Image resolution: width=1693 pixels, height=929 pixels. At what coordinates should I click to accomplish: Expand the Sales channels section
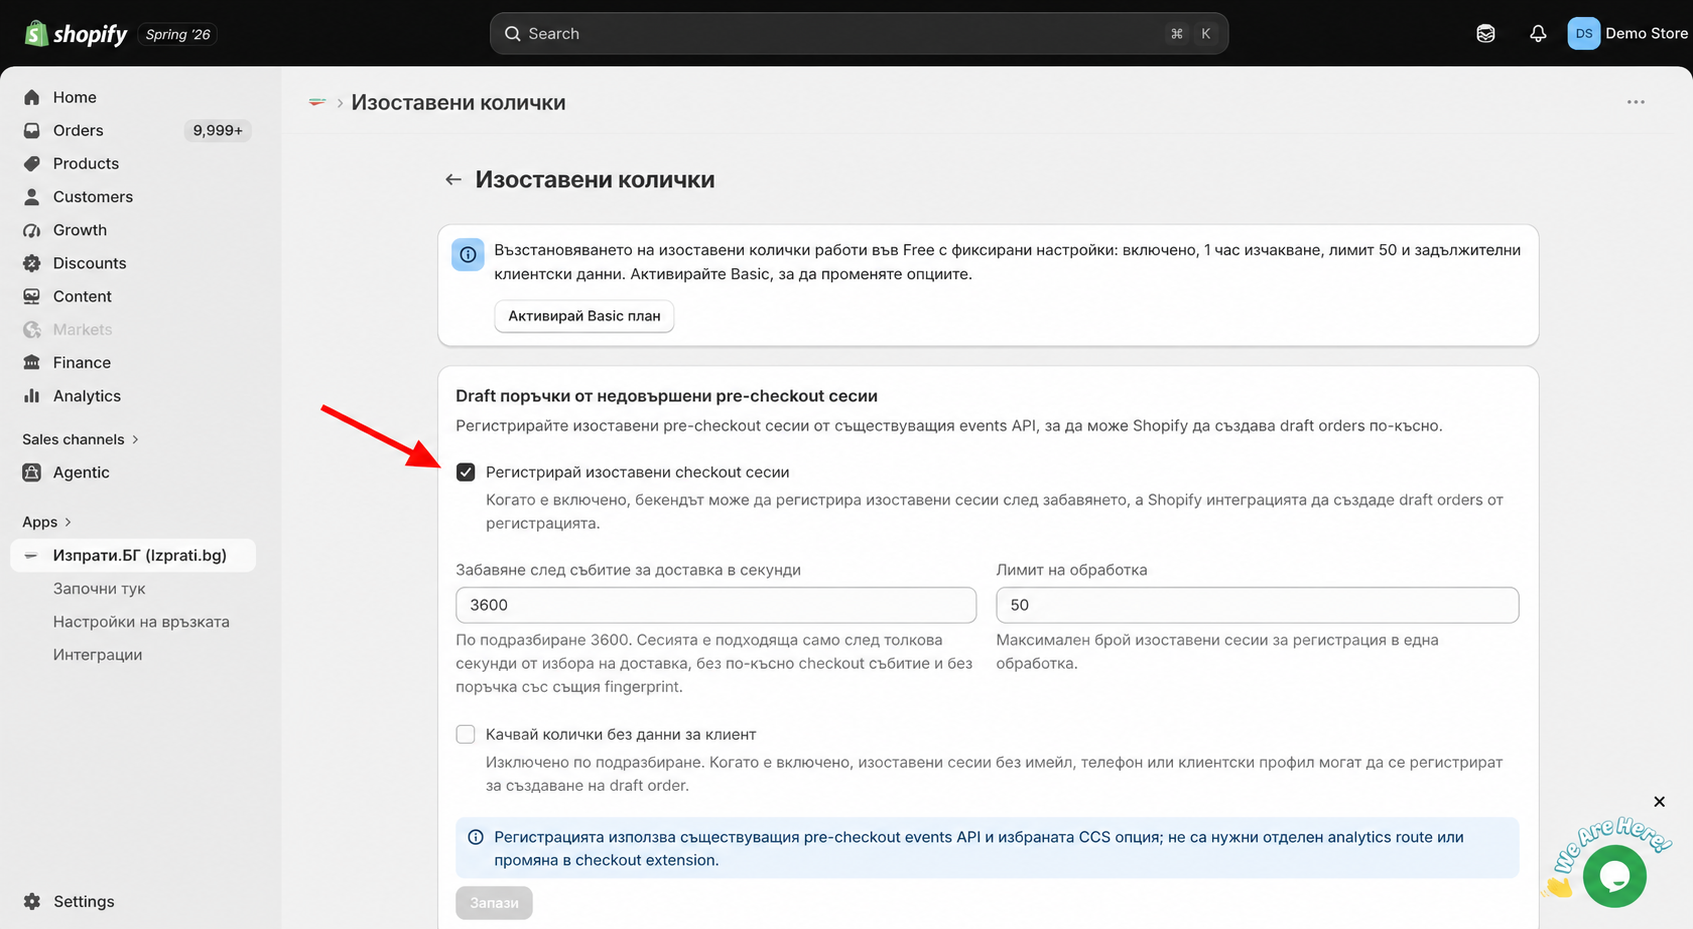[x=80, y=439]
